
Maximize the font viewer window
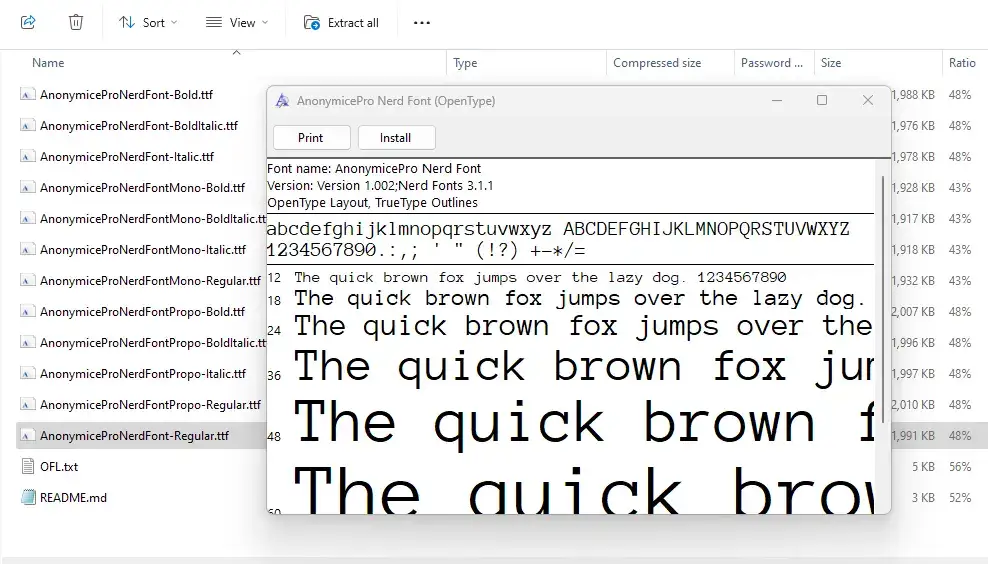tap(822, 101)
